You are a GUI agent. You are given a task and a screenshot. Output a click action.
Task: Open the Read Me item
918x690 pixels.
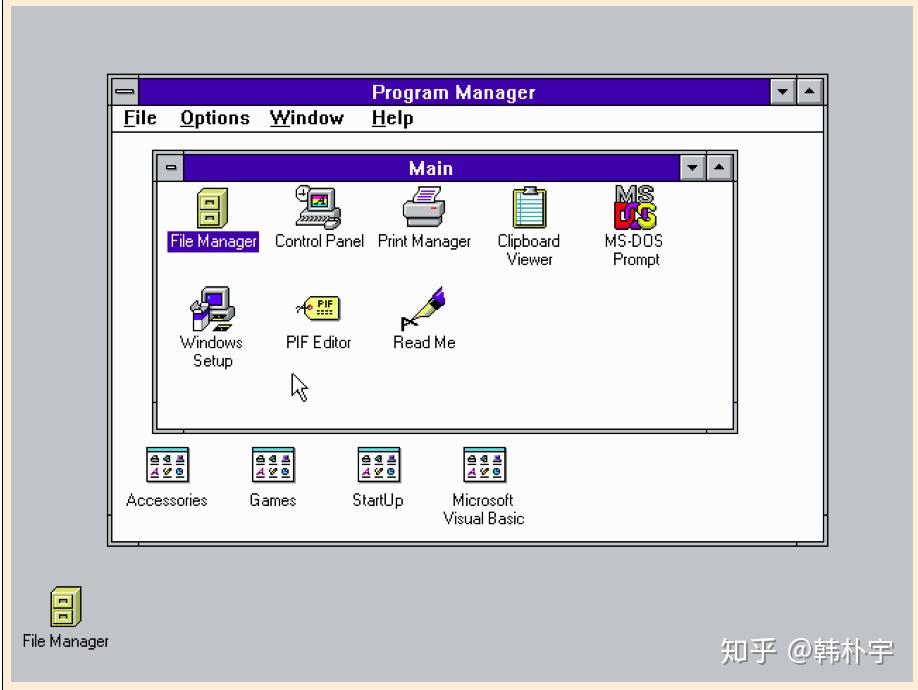tap(422, 308)
